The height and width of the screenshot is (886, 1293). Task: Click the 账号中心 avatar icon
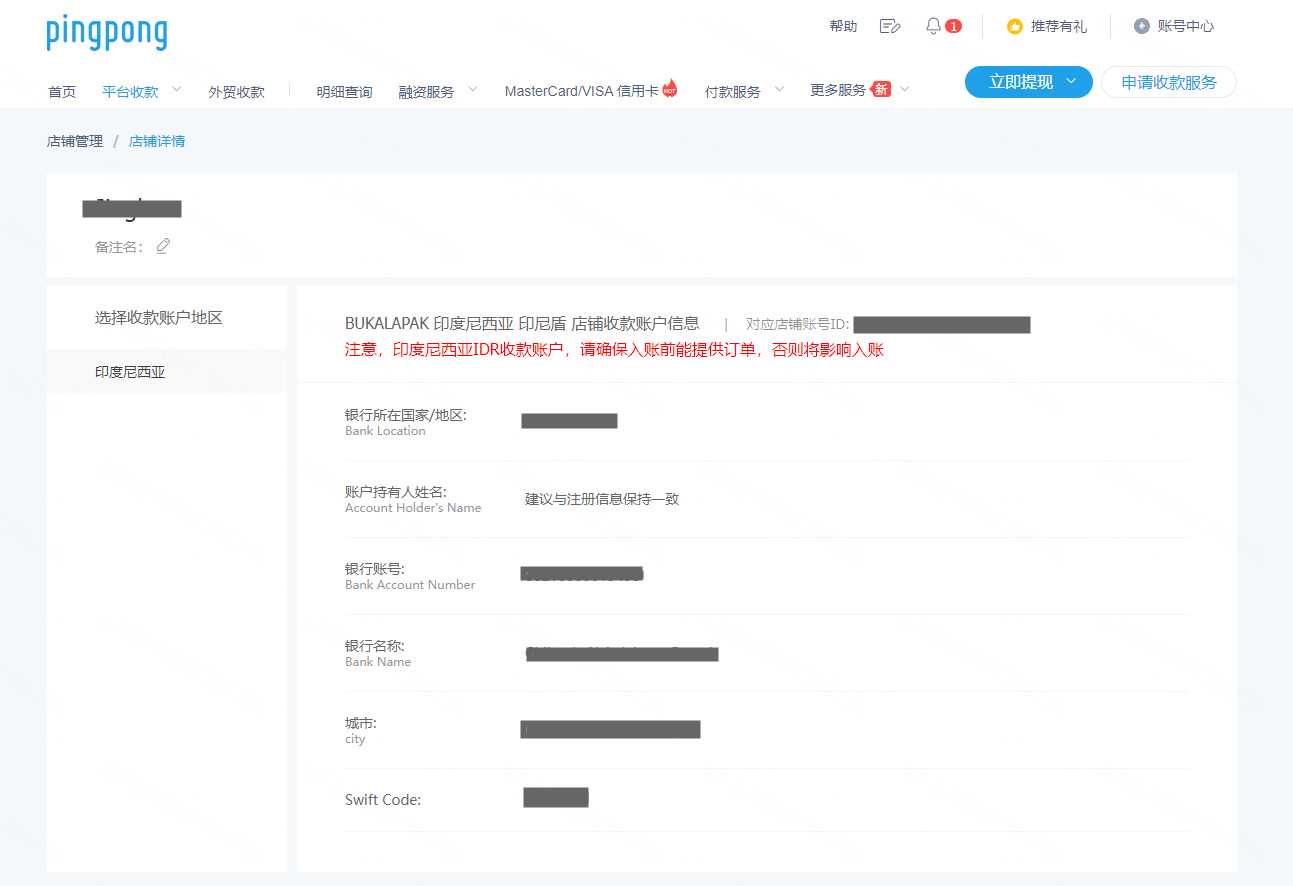(x=1142, y=26)
